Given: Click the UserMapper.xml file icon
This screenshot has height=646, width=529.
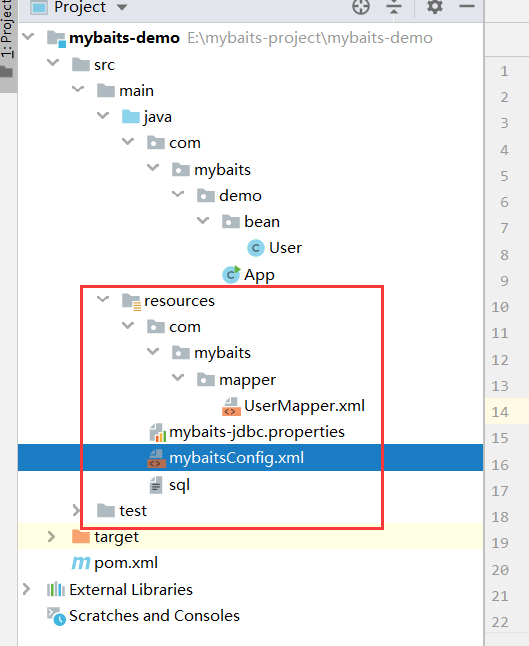Looking at the screenshot, I should (231, 407).
